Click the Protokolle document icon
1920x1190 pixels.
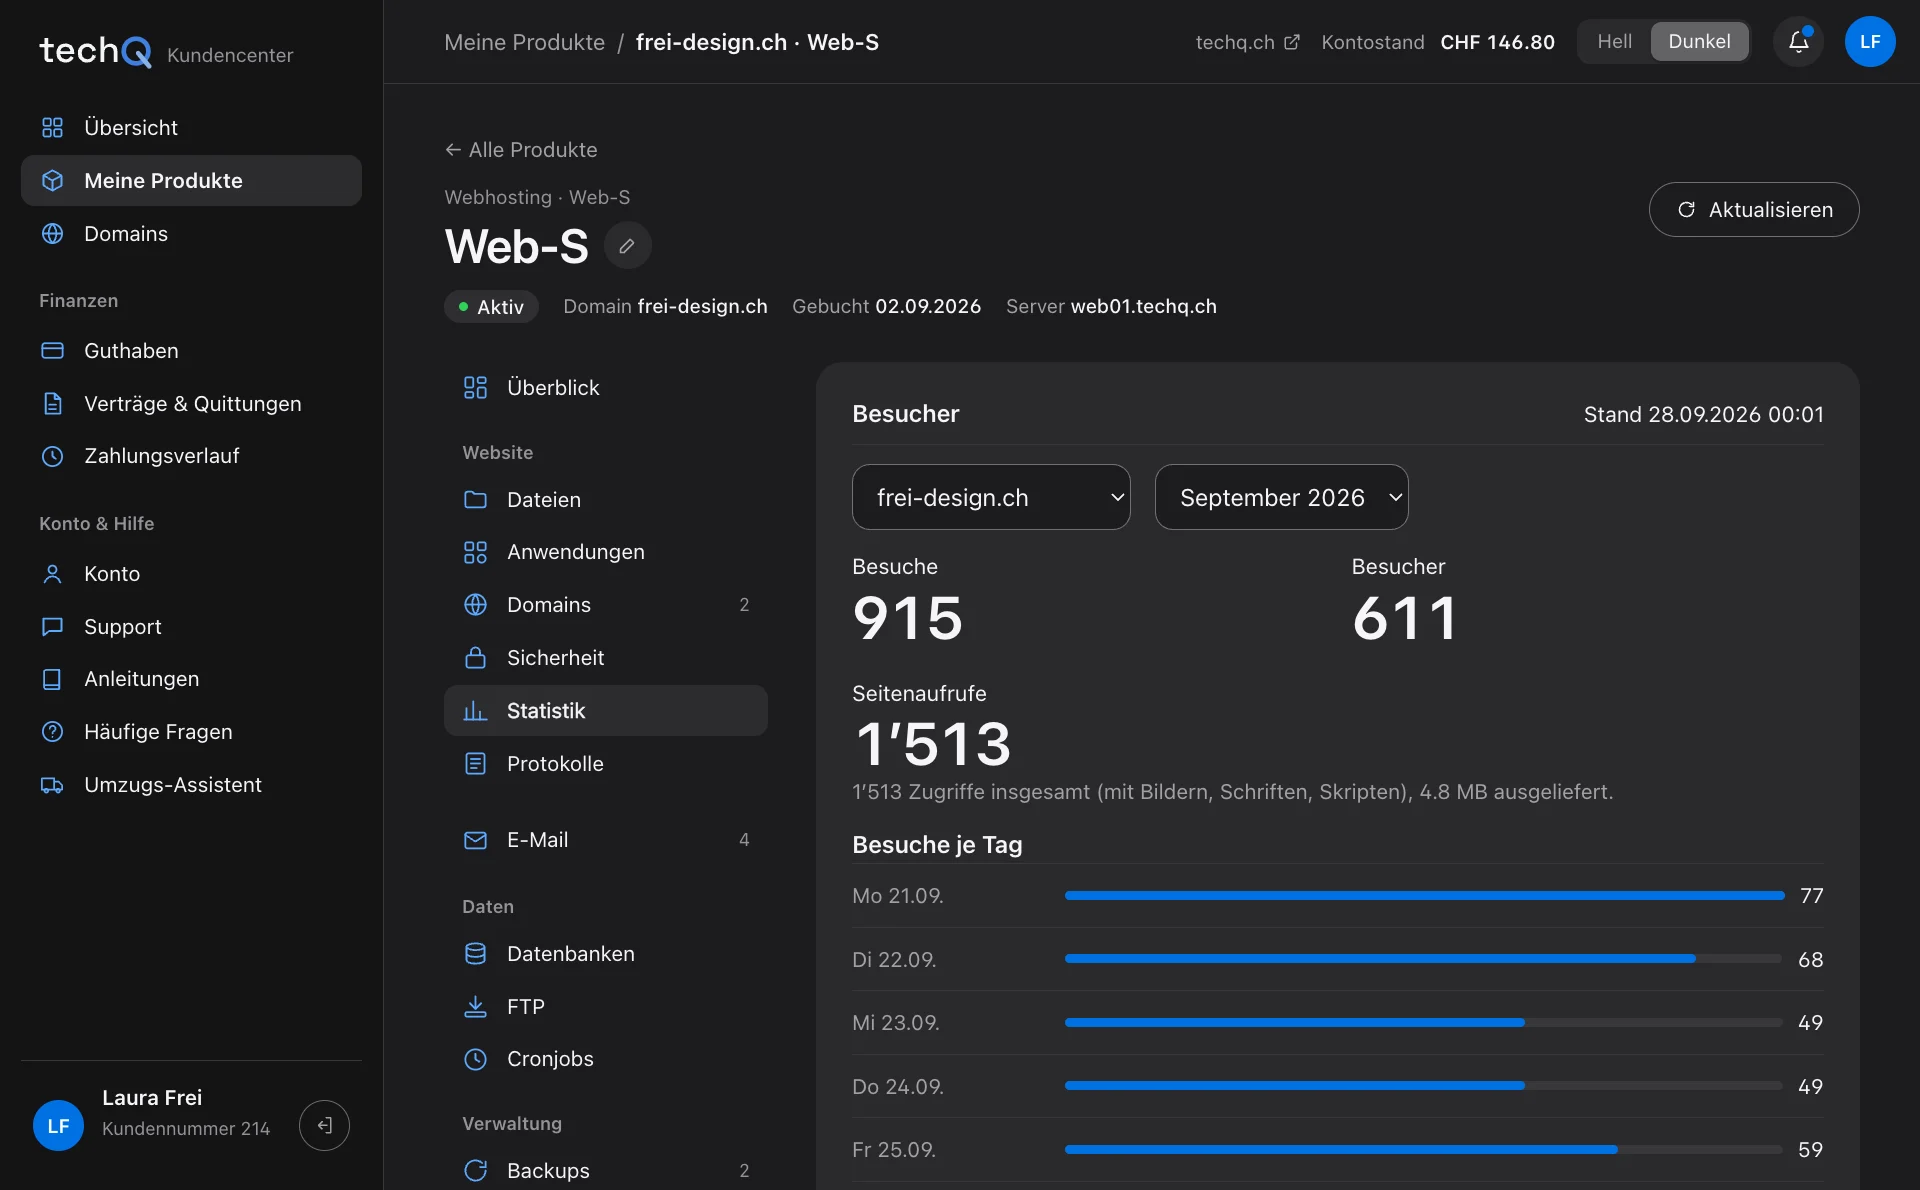tap(475, 764)
